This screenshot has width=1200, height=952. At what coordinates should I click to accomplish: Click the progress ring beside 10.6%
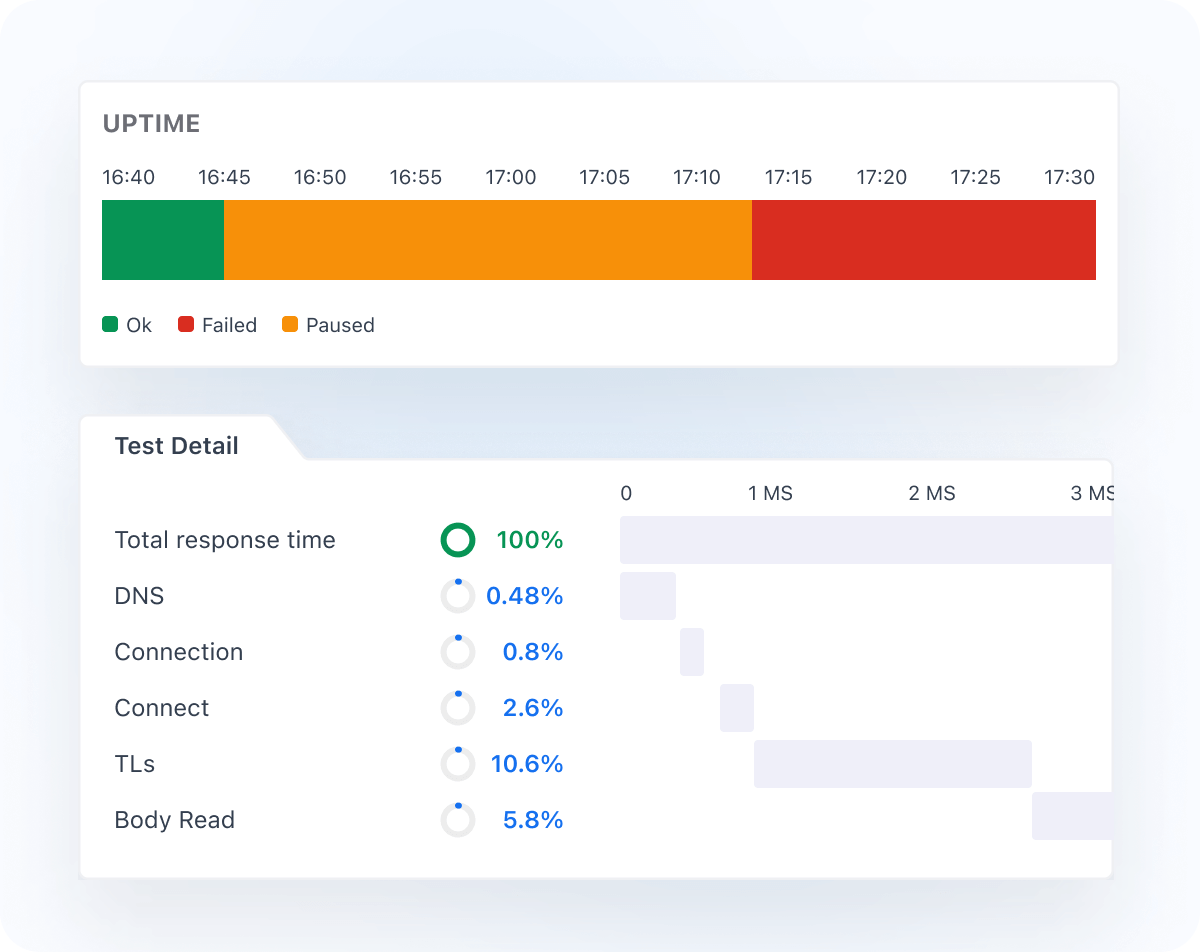coord(458,764)
